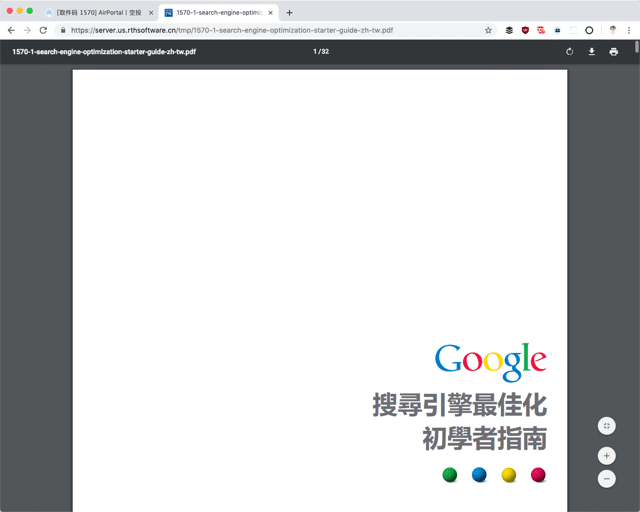Open the red translate extension icon
The image size is (640, 512).
point(541,30)
